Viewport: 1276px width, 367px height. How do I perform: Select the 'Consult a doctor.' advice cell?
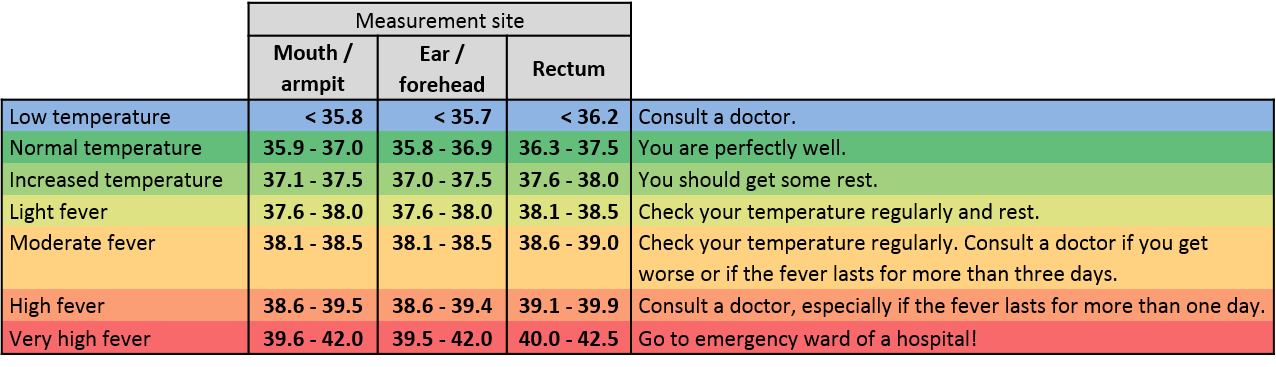(x=953, y=117)
